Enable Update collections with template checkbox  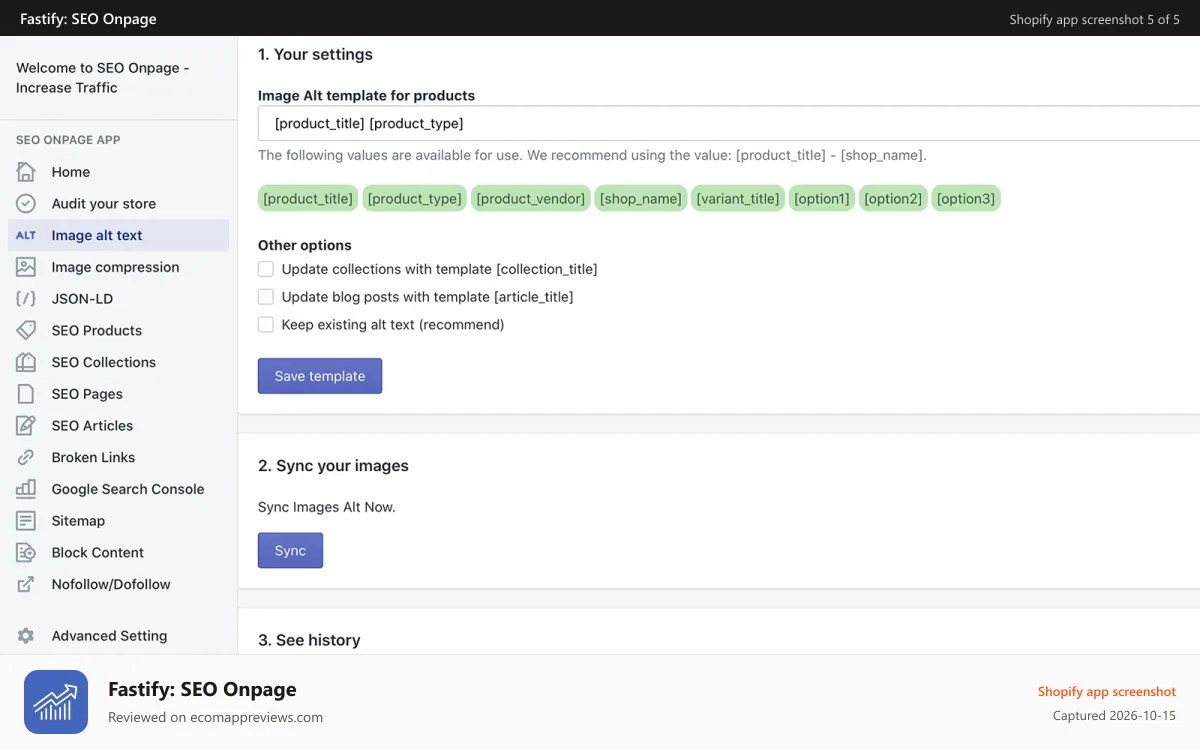click(x=266, y=269)
